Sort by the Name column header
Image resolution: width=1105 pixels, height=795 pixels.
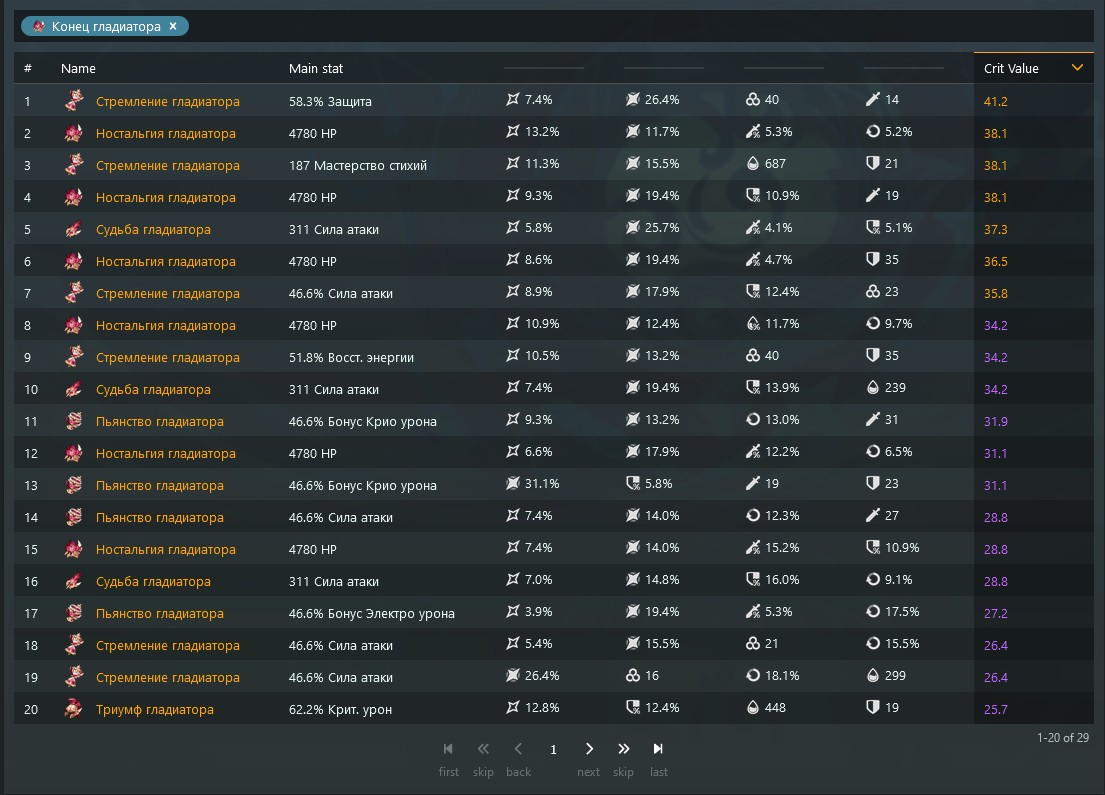tap(78, 68)
